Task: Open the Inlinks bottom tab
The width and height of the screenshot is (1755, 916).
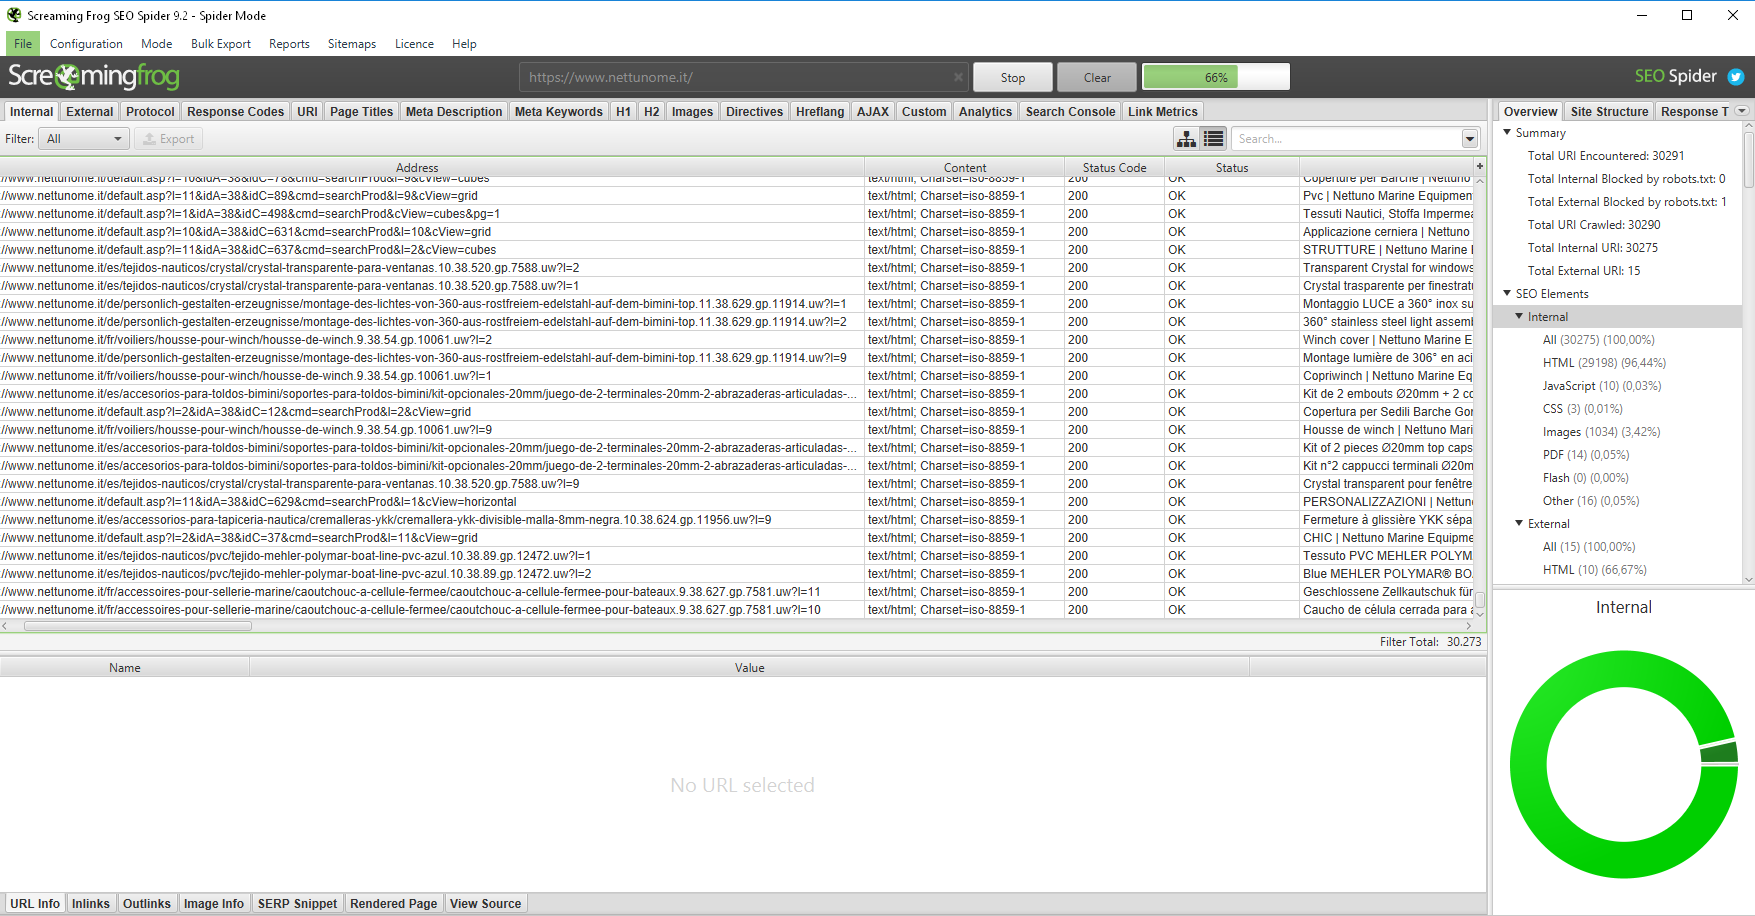Action: pos(91,903)
